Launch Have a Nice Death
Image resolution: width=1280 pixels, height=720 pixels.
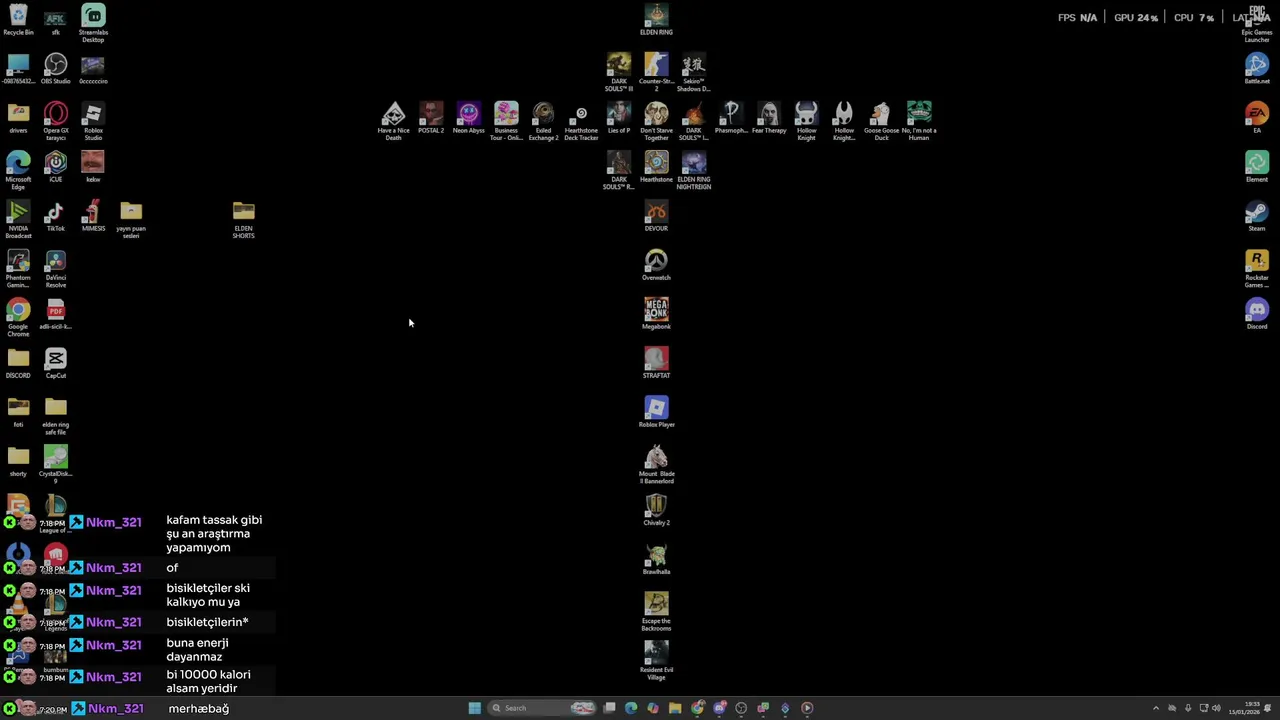point(393,121)
